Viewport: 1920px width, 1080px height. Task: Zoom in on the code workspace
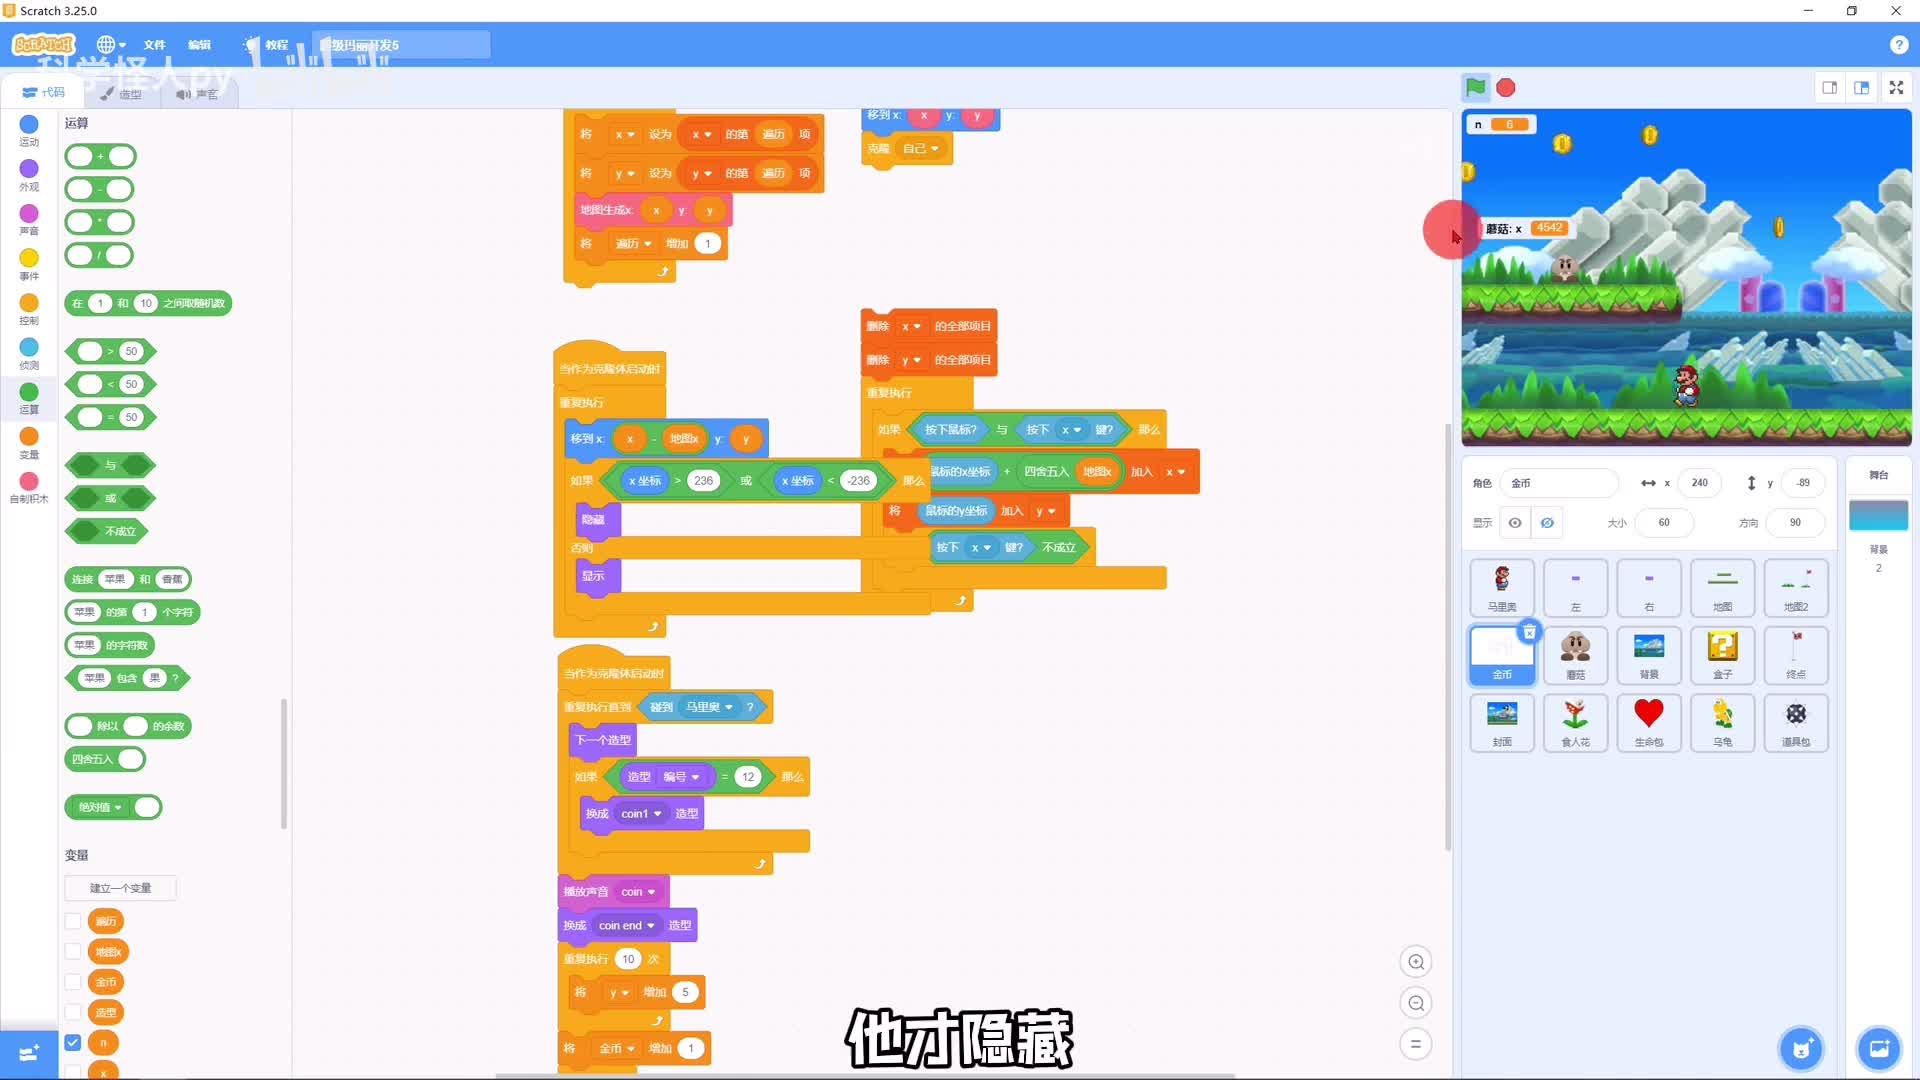(x=1416, y=962)
